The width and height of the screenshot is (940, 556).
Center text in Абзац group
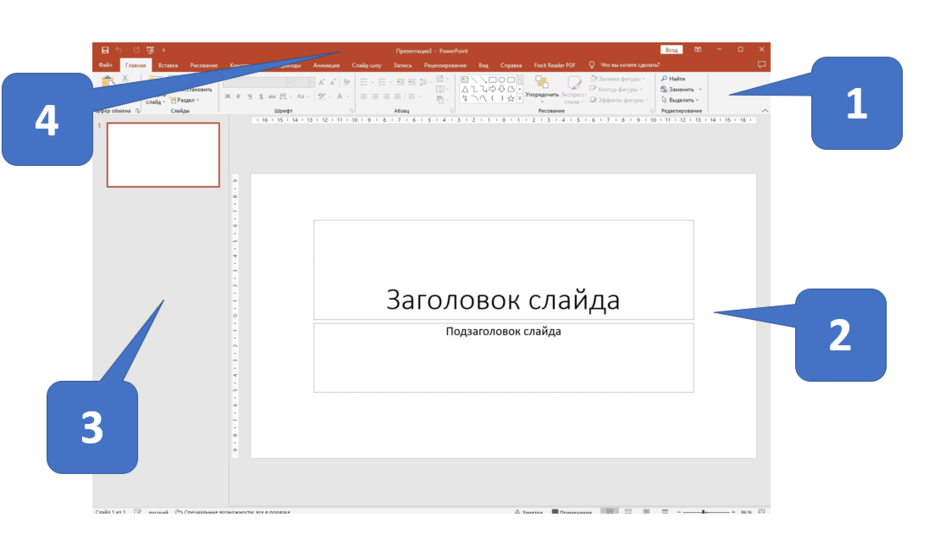point(375,97)
